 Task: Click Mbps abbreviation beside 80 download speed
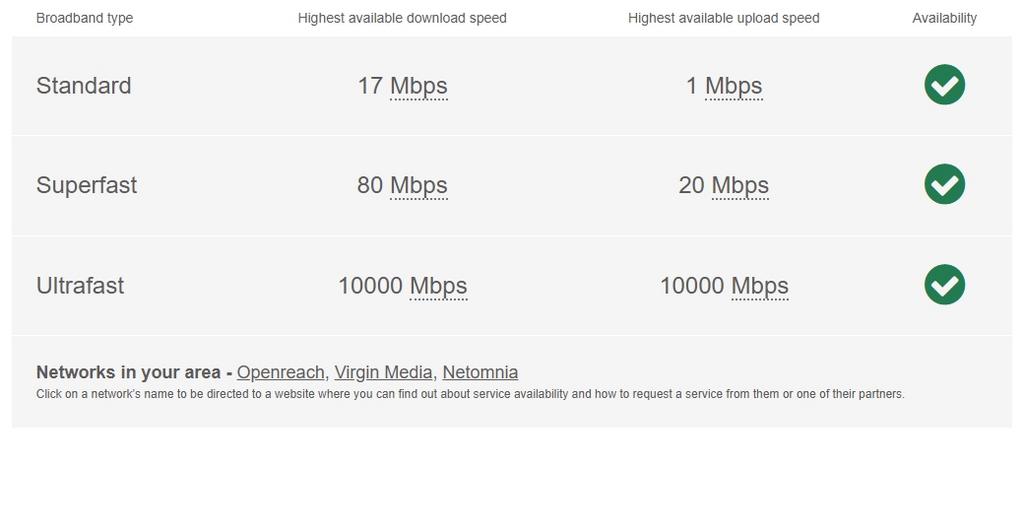click(419, 185)
